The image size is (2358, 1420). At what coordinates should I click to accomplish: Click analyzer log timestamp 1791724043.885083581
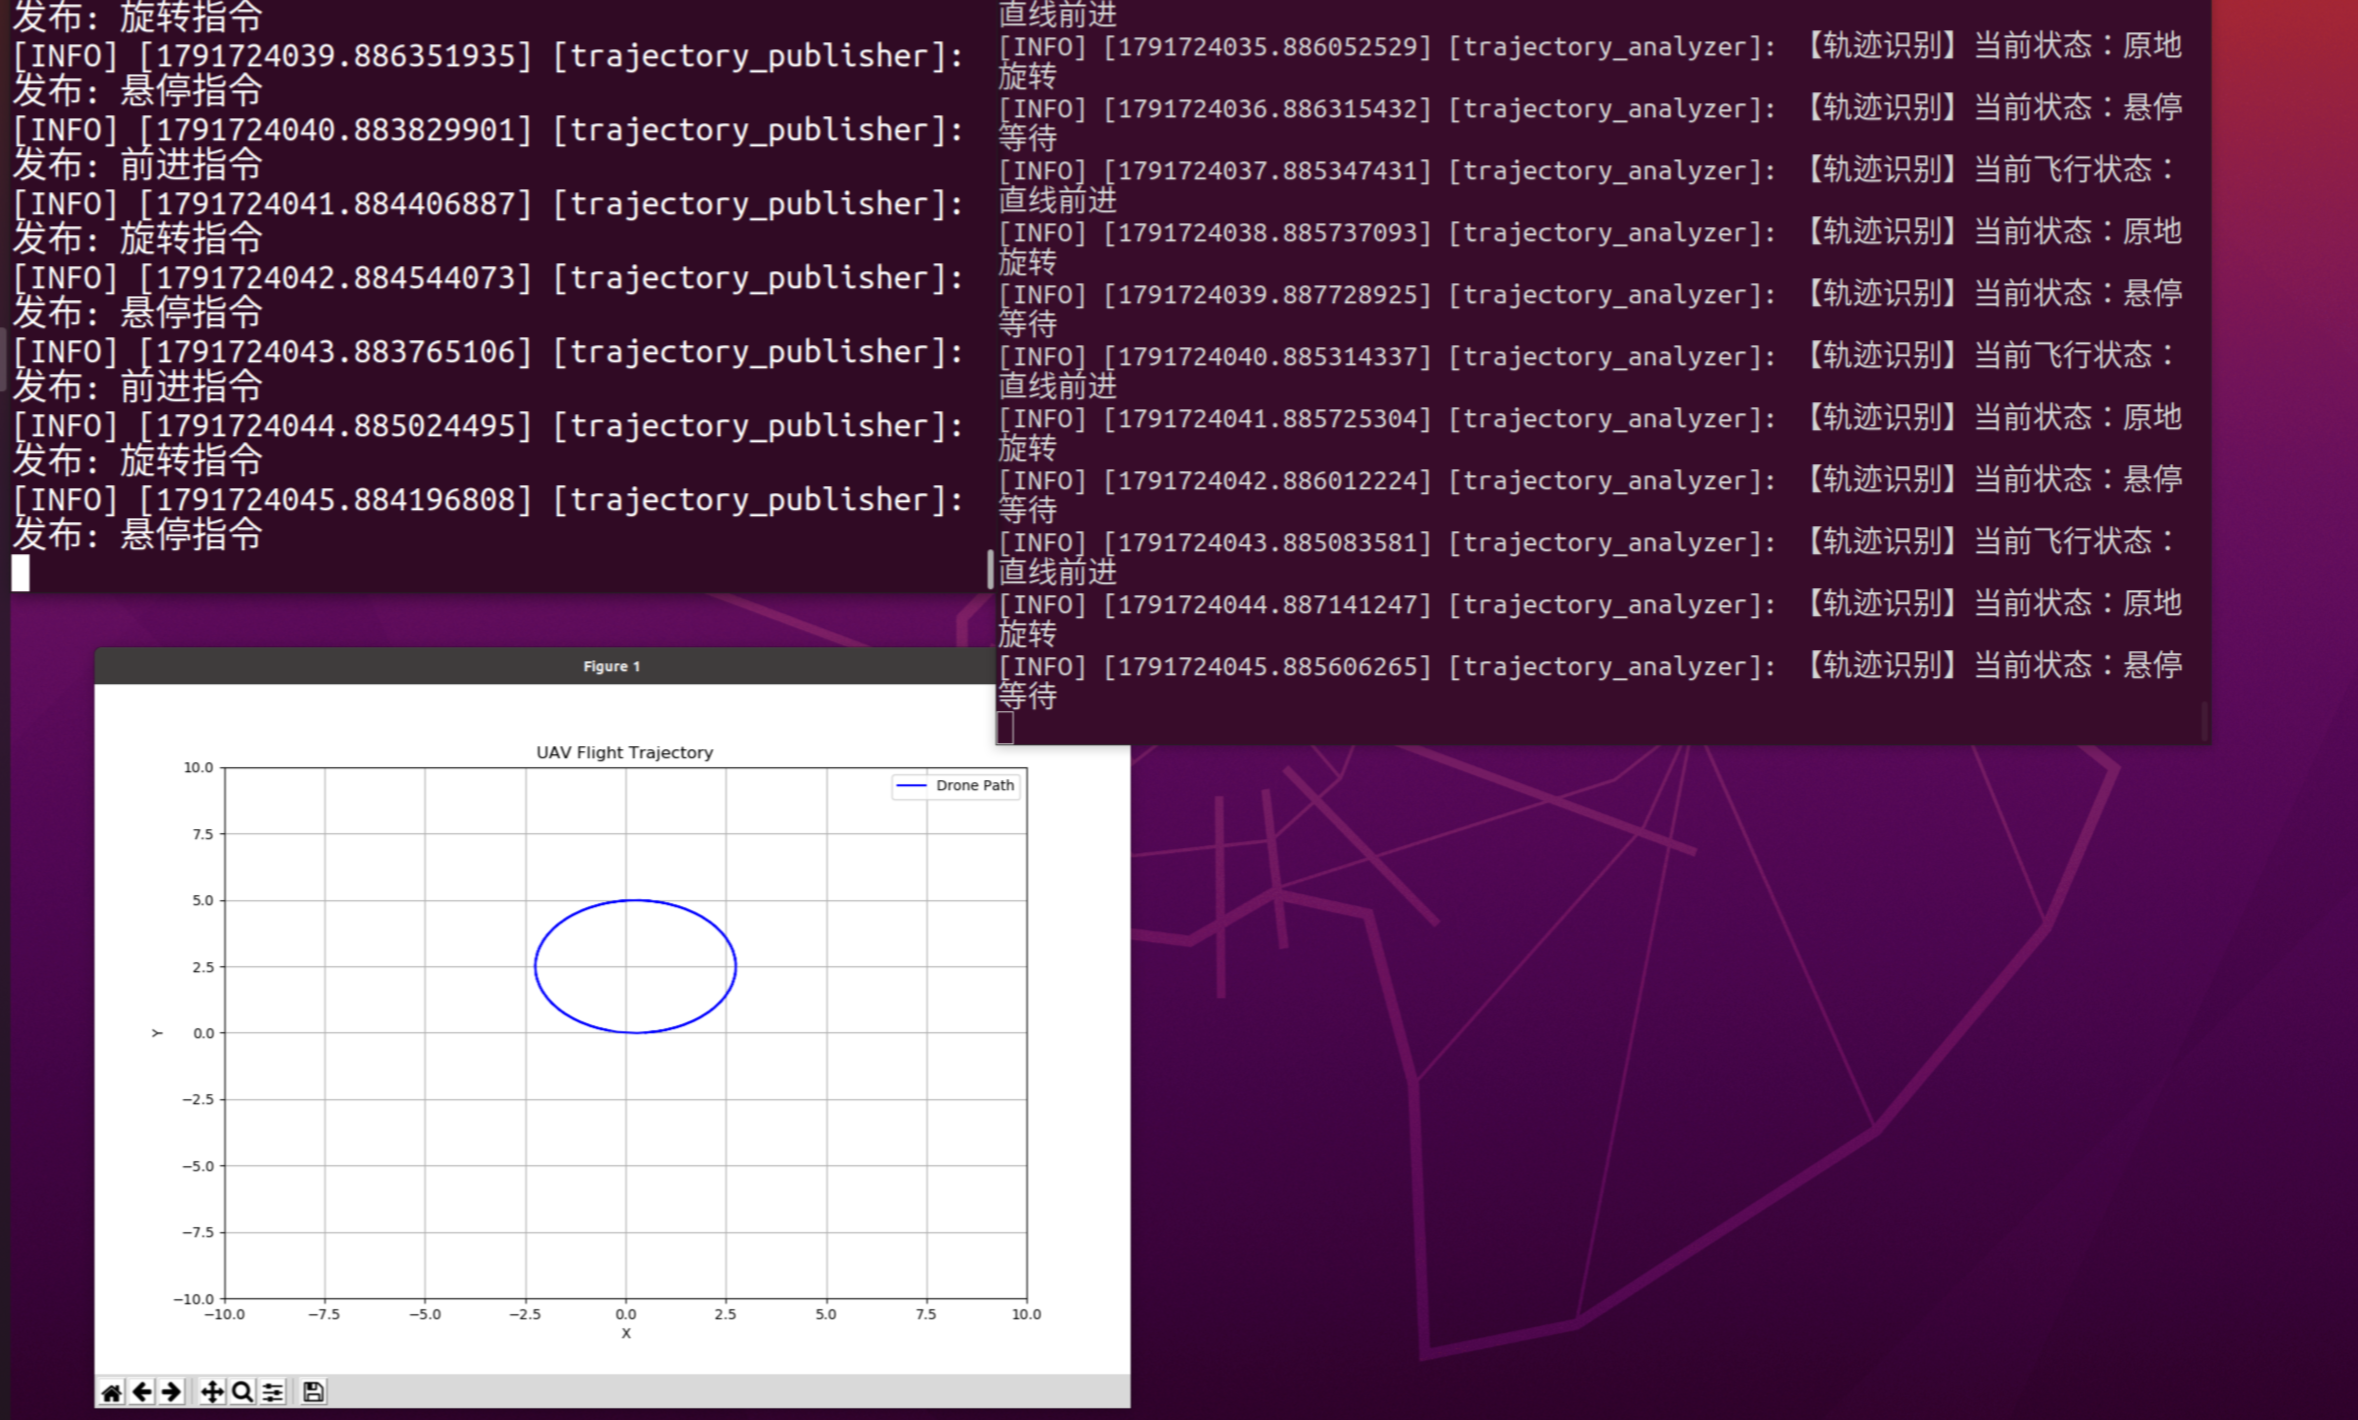(1268, 543)
